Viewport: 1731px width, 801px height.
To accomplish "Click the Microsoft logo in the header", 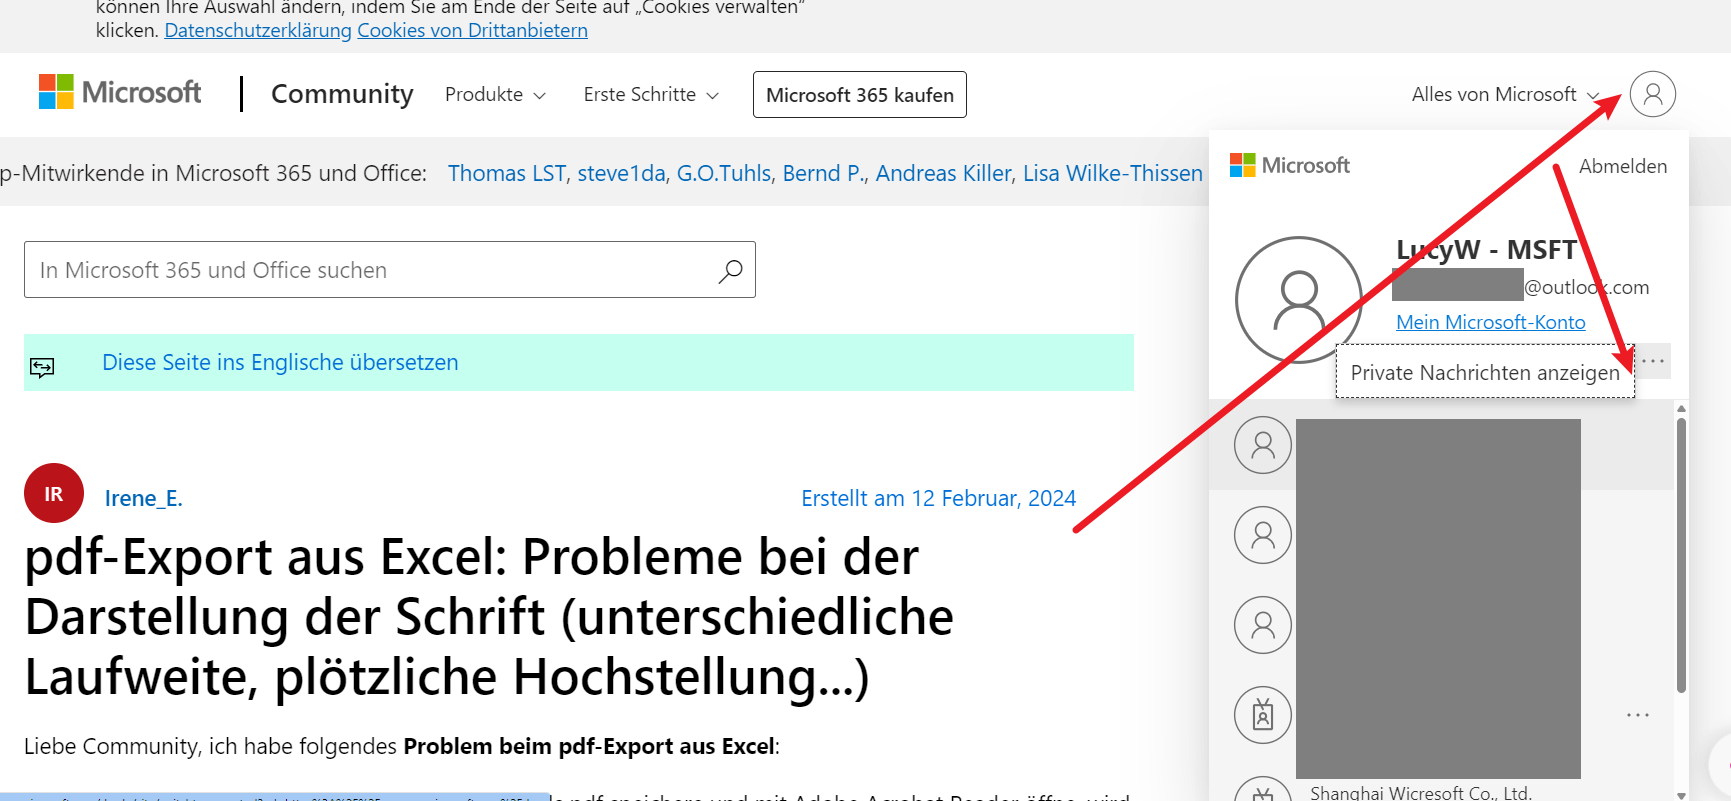I will pos(120,93).
